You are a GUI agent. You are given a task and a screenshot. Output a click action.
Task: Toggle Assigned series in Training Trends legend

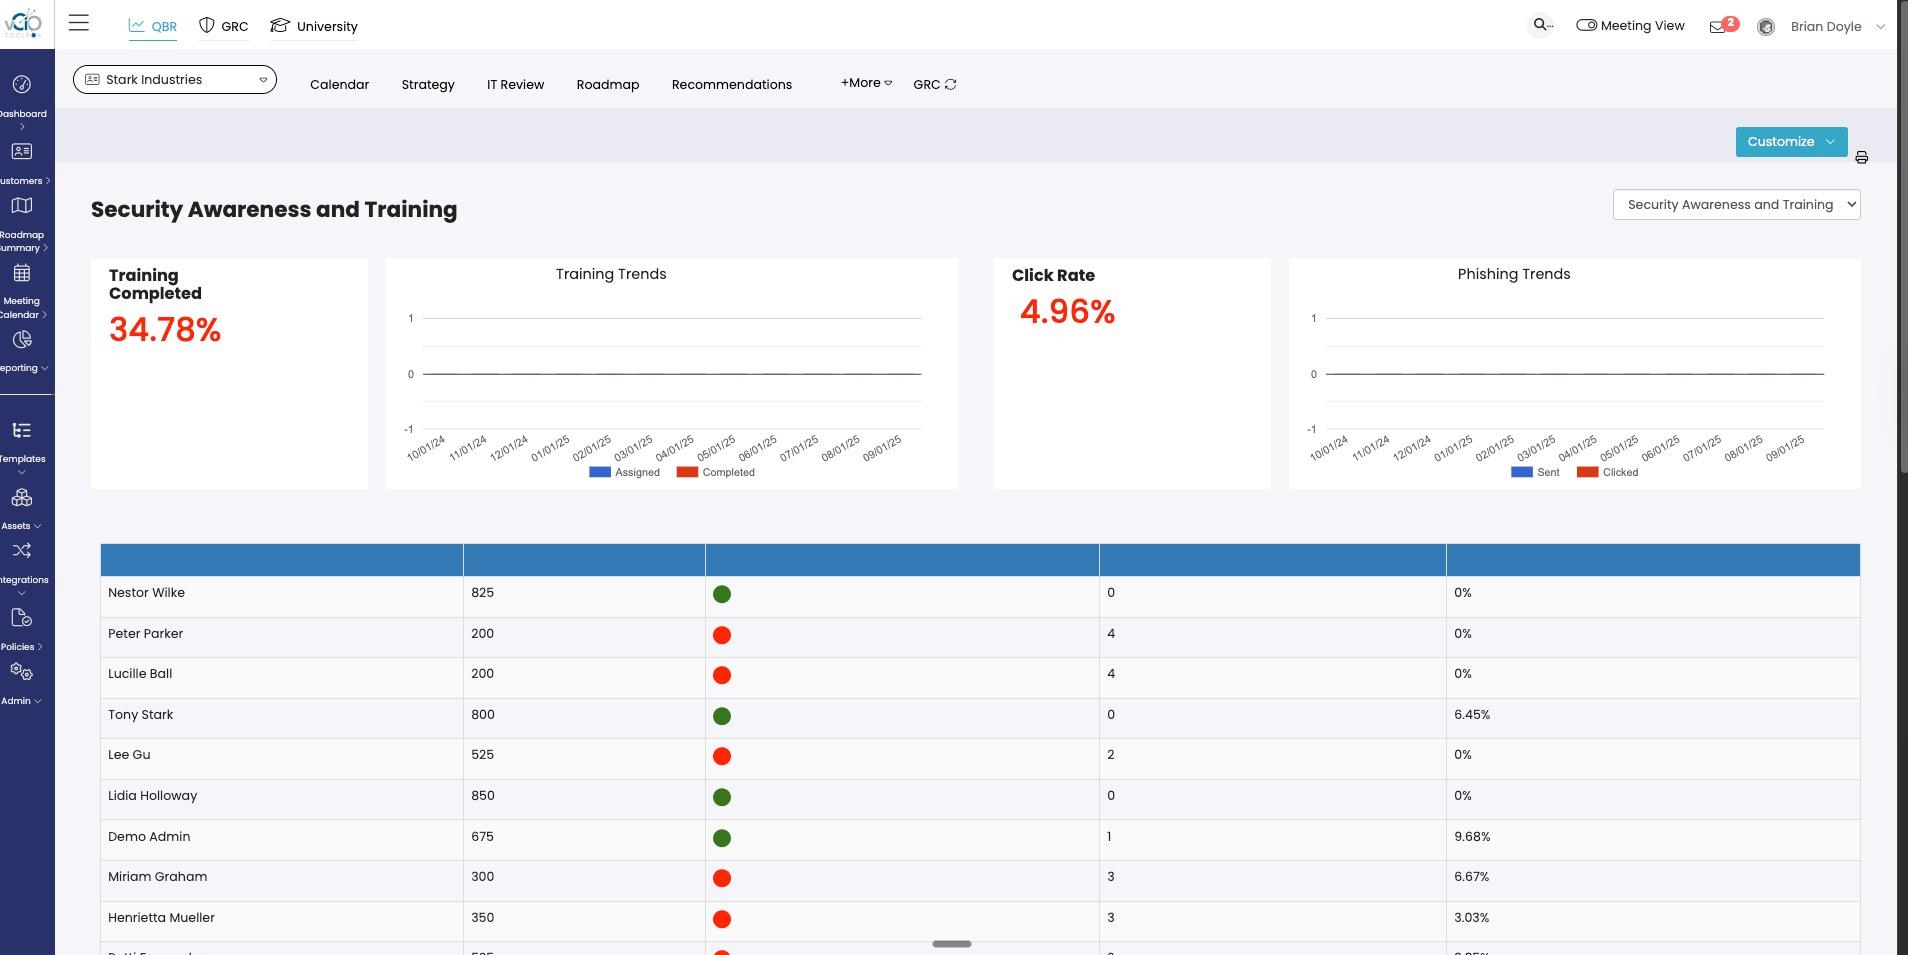625,472
